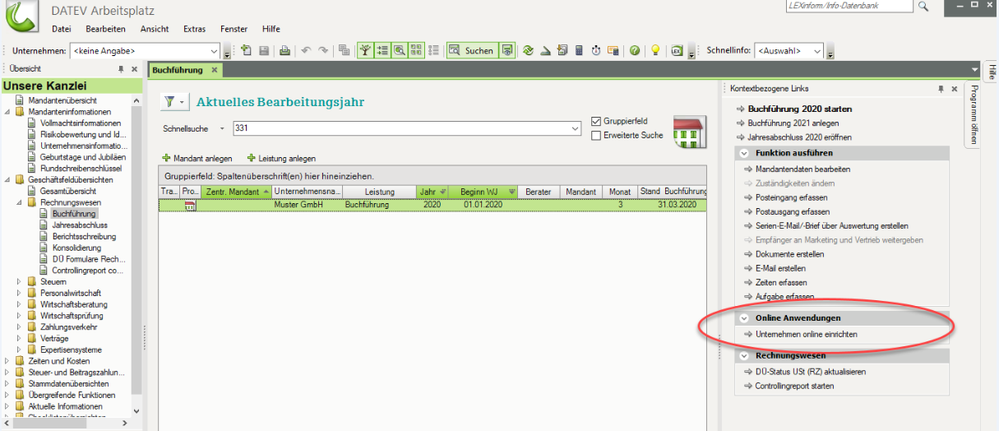Click calendar icon in Muster GmbH row
This screenshot has width=999, height=431.
pyautogui.click(x=190, y=205)
